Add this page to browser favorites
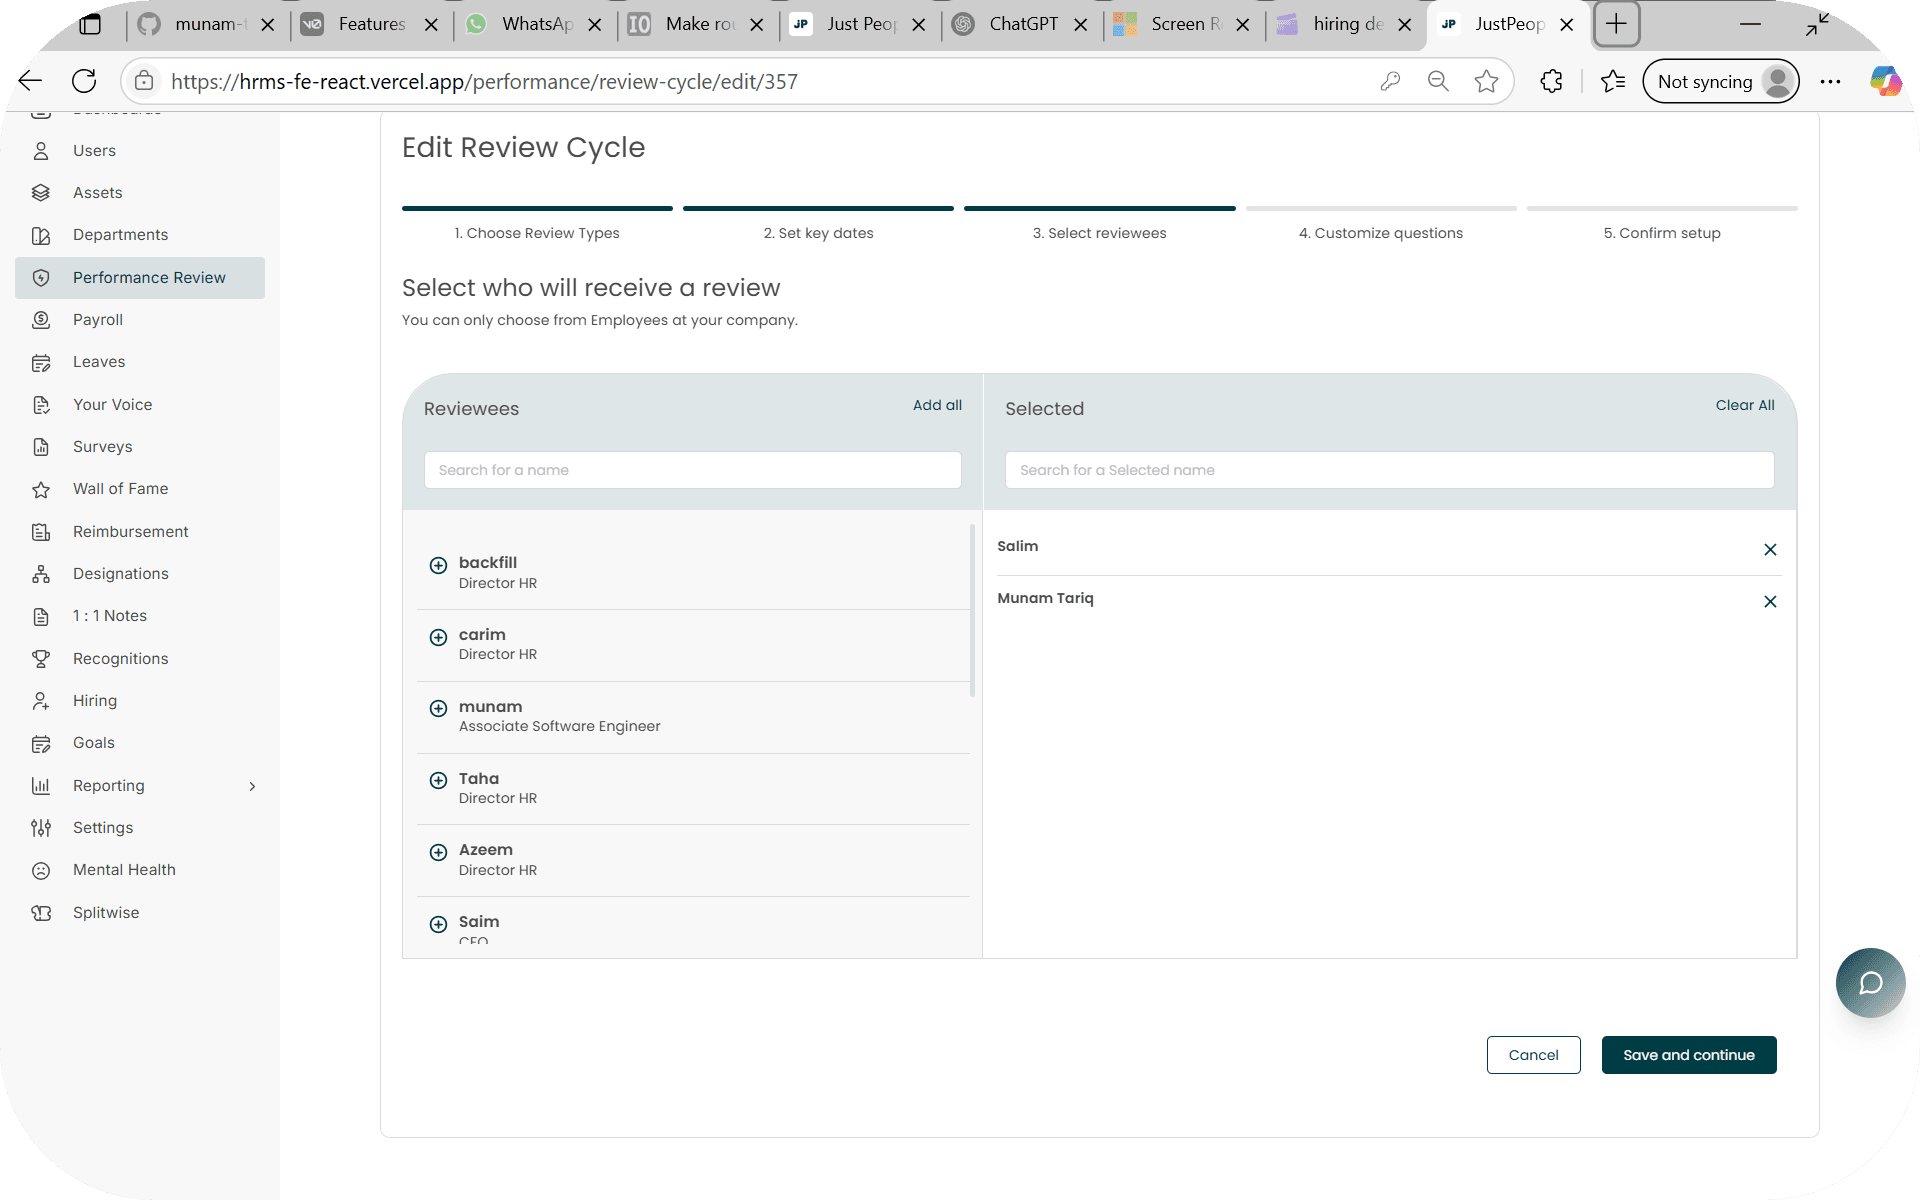1920x1200 pixels. click(x=1486, y=82)
